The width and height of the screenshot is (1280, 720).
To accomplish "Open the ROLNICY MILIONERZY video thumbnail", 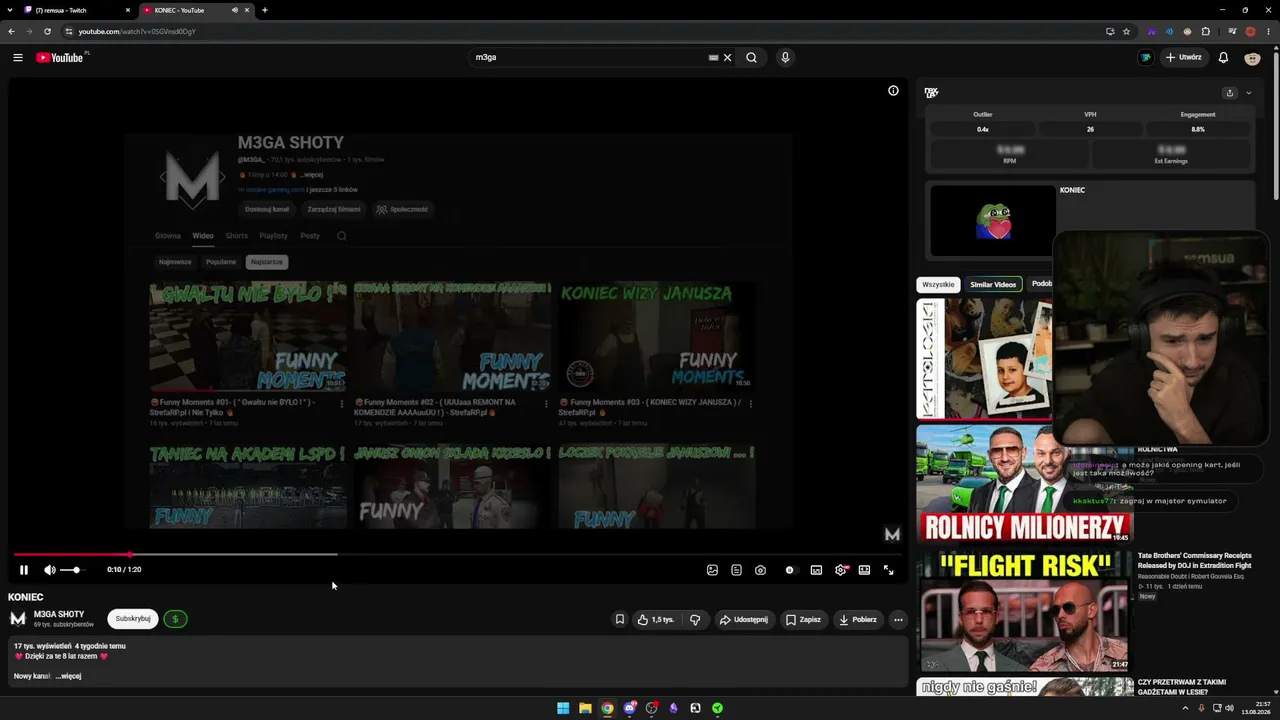I will click(1025, 485).
